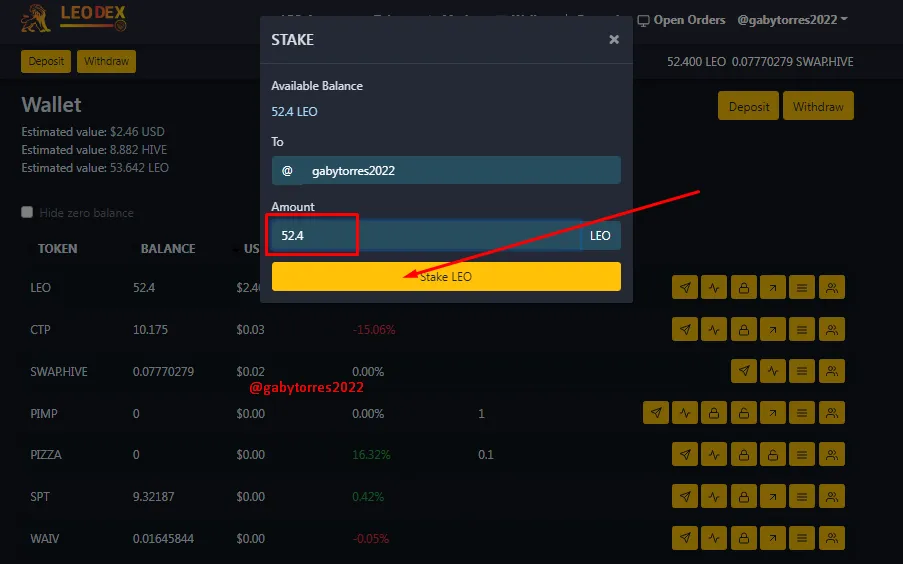
Task: Click the 52.4 LEO available balance value
Action: 294,112
